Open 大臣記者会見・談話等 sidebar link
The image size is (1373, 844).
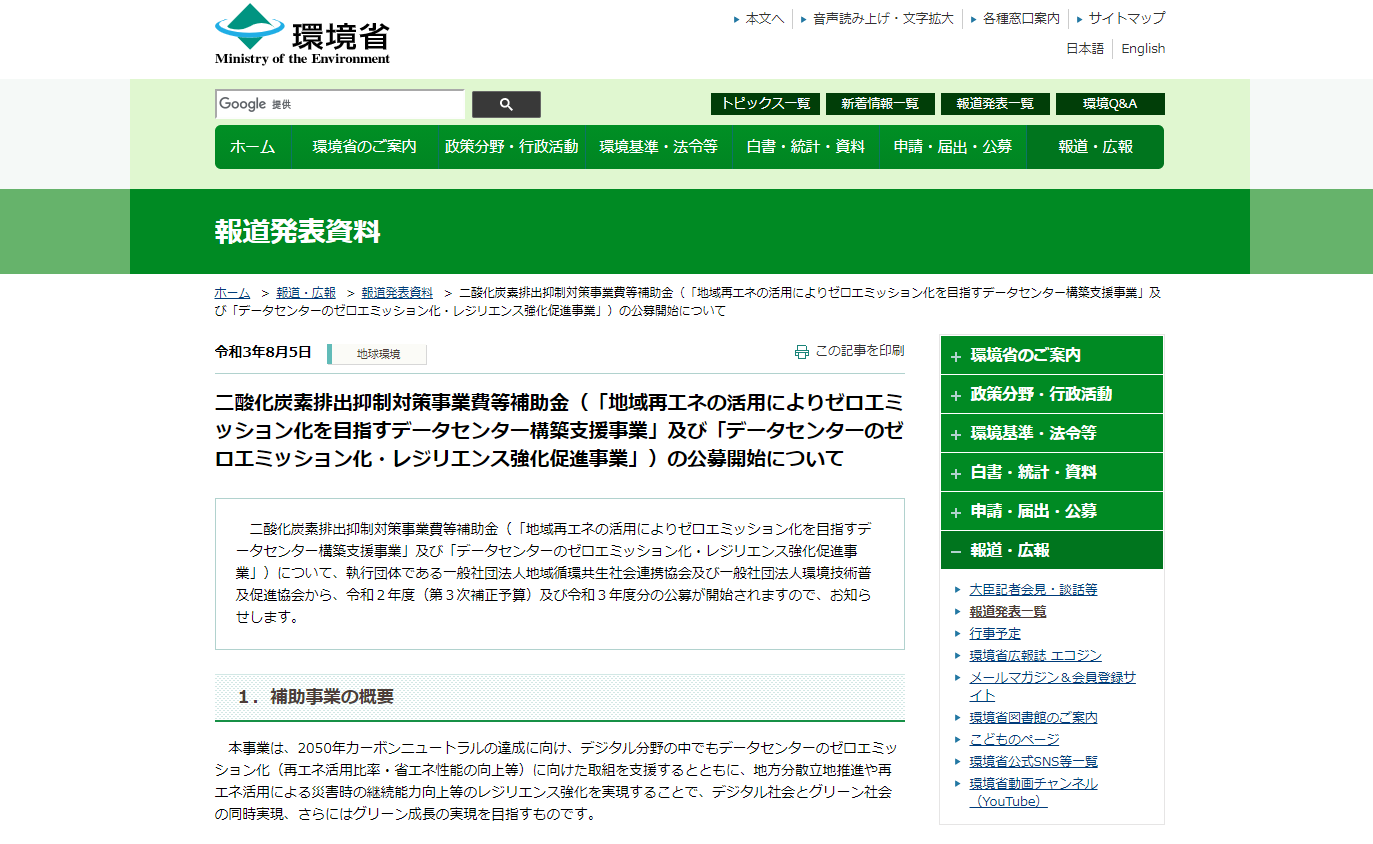pos(1033,590)
